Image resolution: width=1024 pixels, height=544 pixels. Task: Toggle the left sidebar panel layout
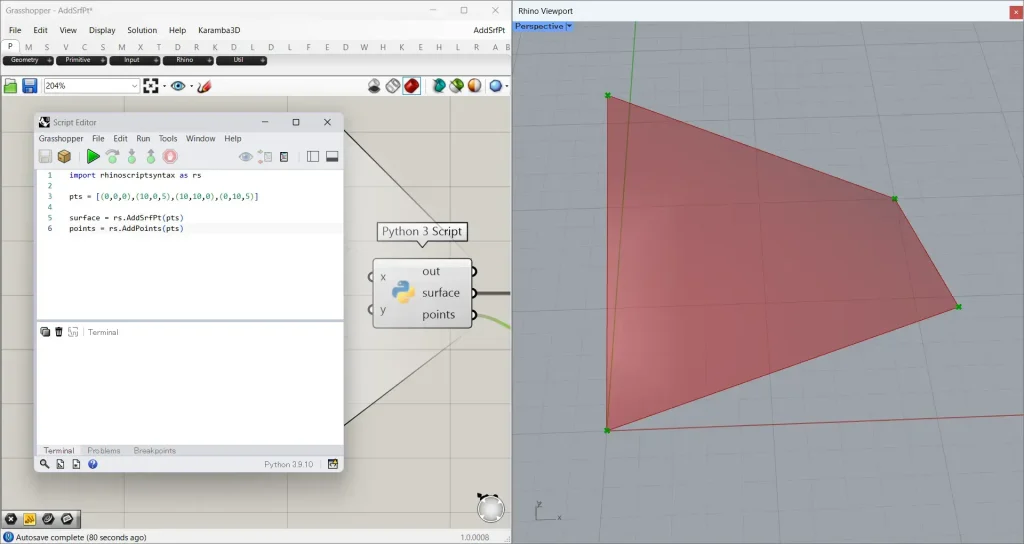click(x=313, y=156)
